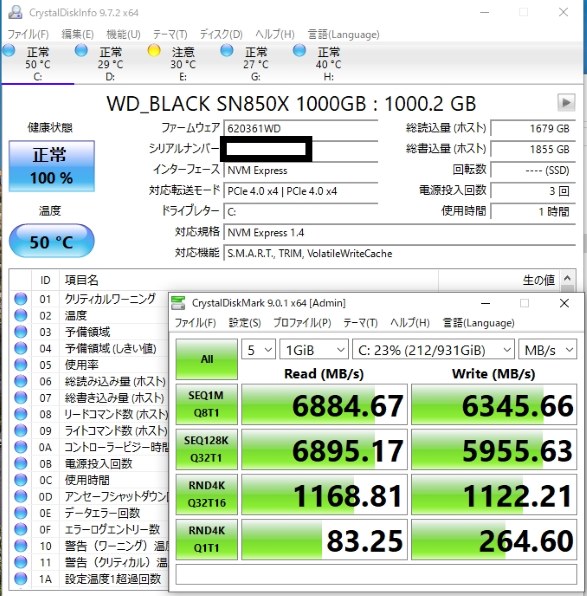Click SEQ1M read result 6884.67
The height and width of the screenshot is (596, 587).
click(324, 404)
